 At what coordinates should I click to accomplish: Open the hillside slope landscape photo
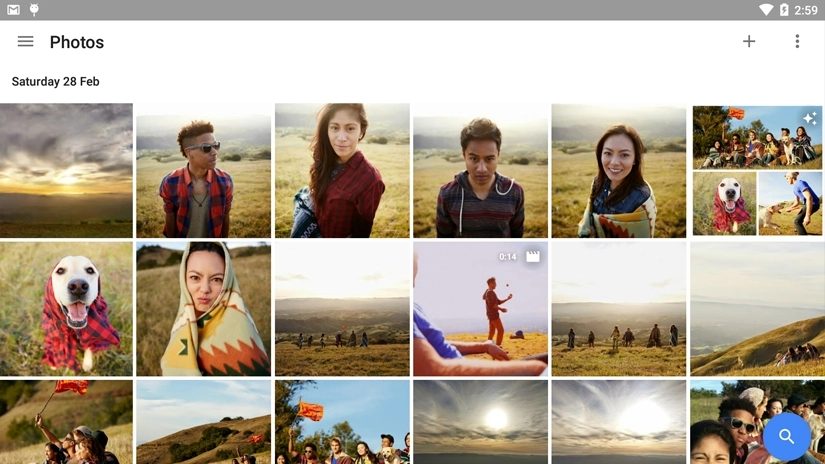[757, 309]
